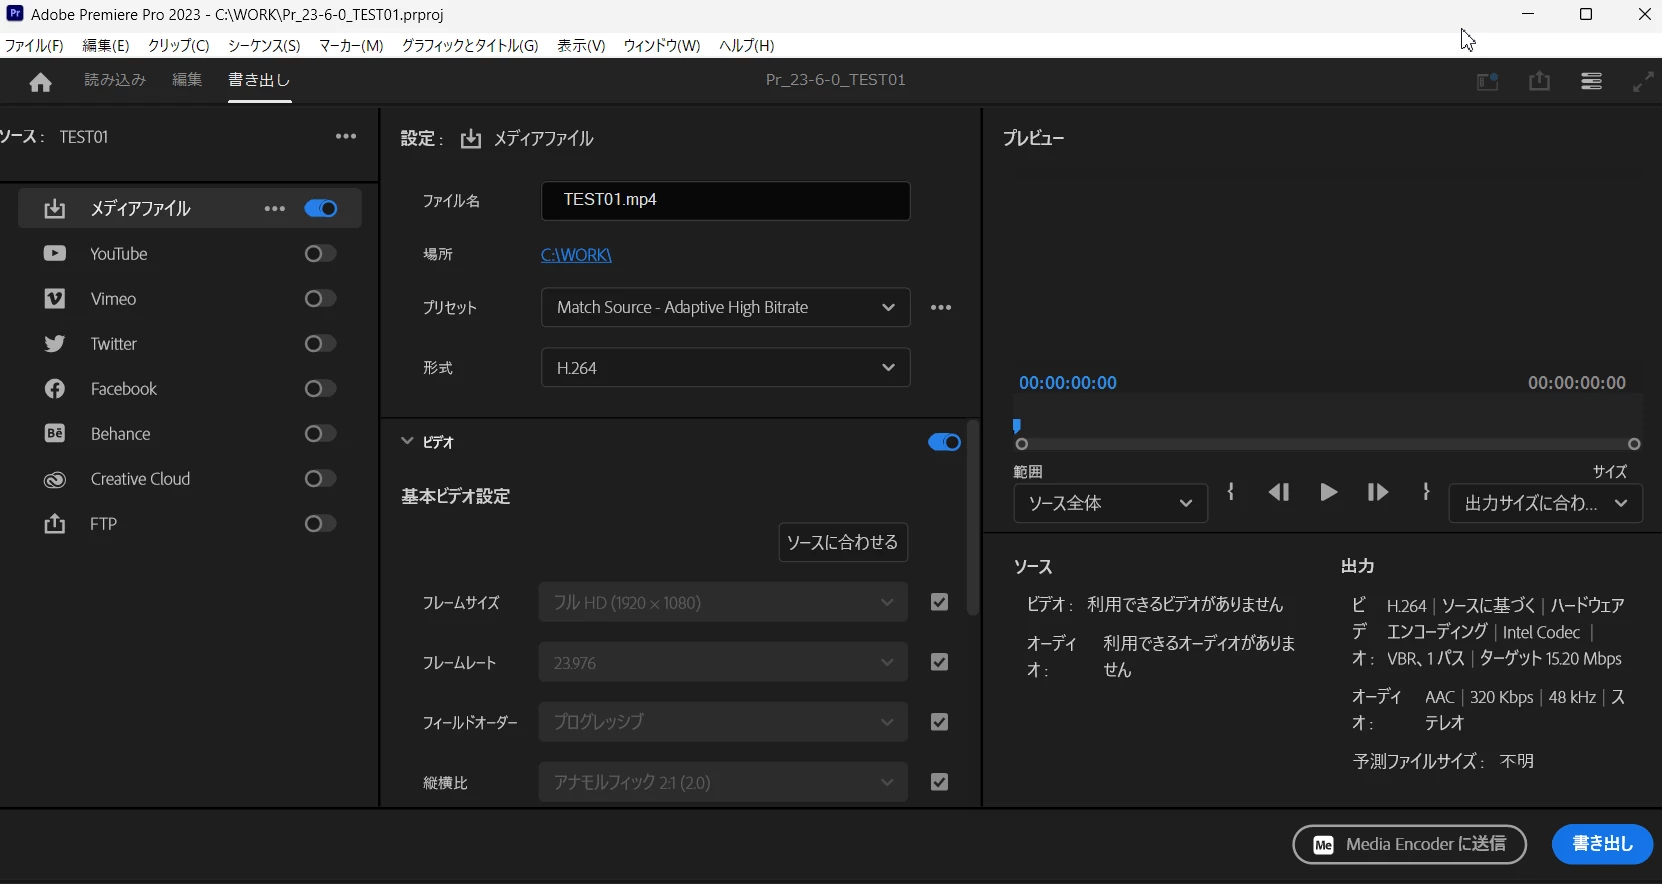Switch to the 編集 workspace tab
This screenshot has width=1662, height=884.
point(187,80)
